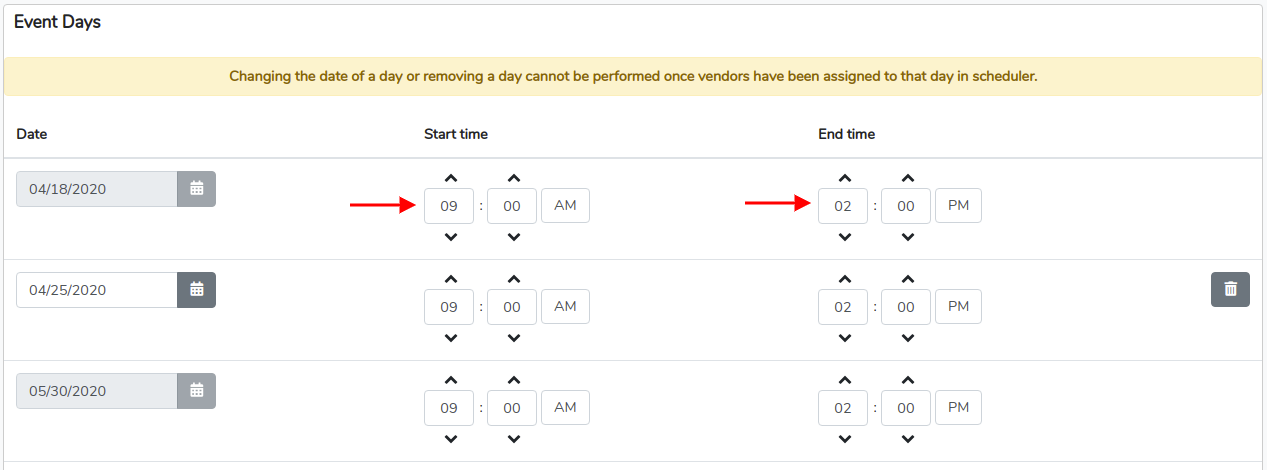Screen dimensions: 1267x470
Task: Edit start hour field for 04/25/2020
Action: point(449,308)
